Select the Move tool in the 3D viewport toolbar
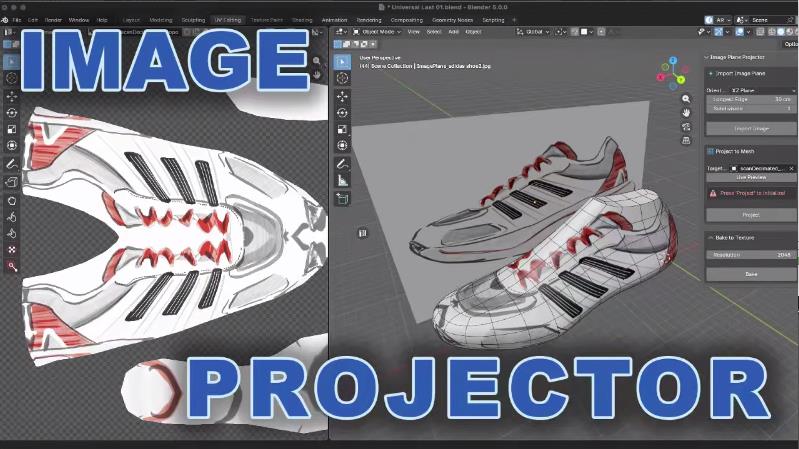This screenshot has height=449, width=799. click(342, 96)
